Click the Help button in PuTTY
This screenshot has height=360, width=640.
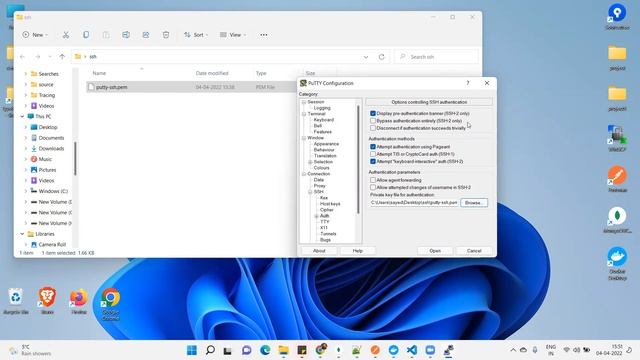tap(358, 251)
